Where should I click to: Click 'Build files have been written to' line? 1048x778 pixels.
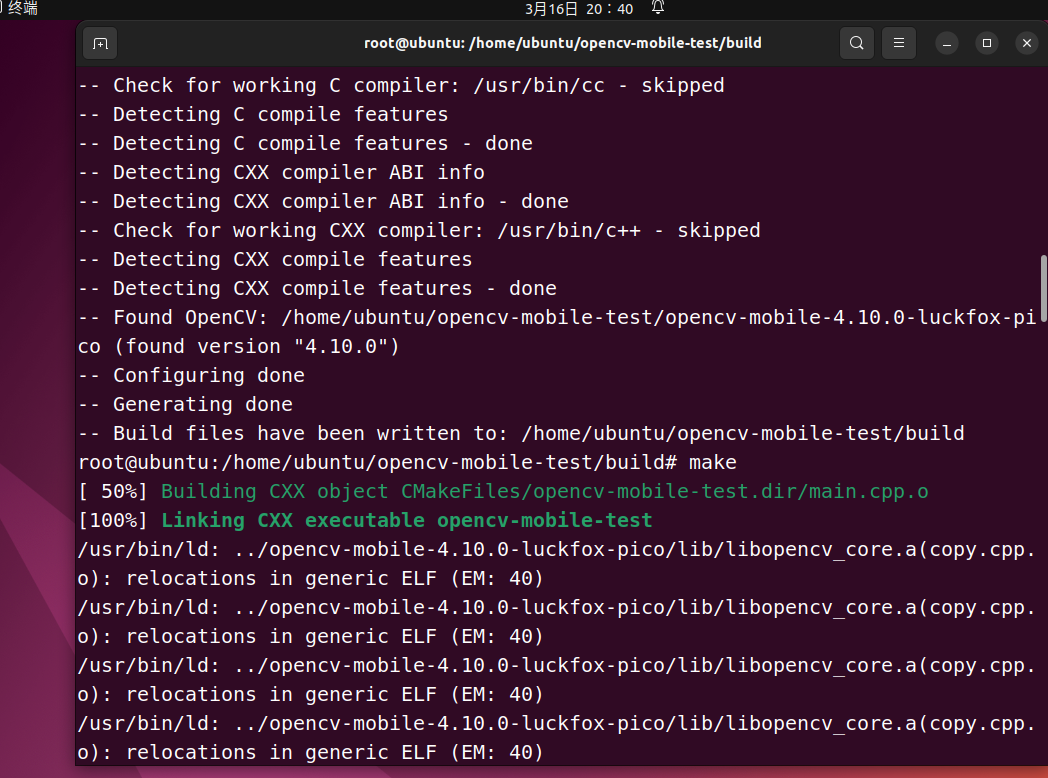pyautogui.click(x=521, y=434)
